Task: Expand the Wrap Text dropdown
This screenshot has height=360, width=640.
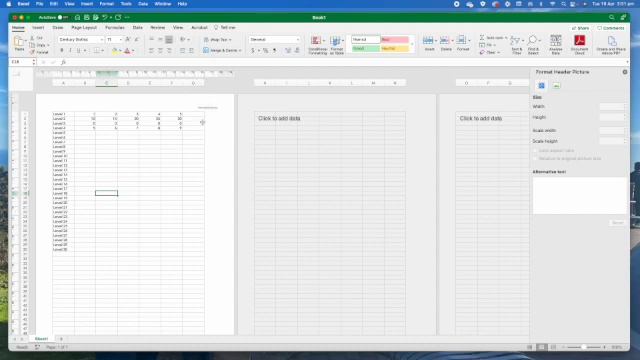Action: pyautogui.click(x=230, y=40)
